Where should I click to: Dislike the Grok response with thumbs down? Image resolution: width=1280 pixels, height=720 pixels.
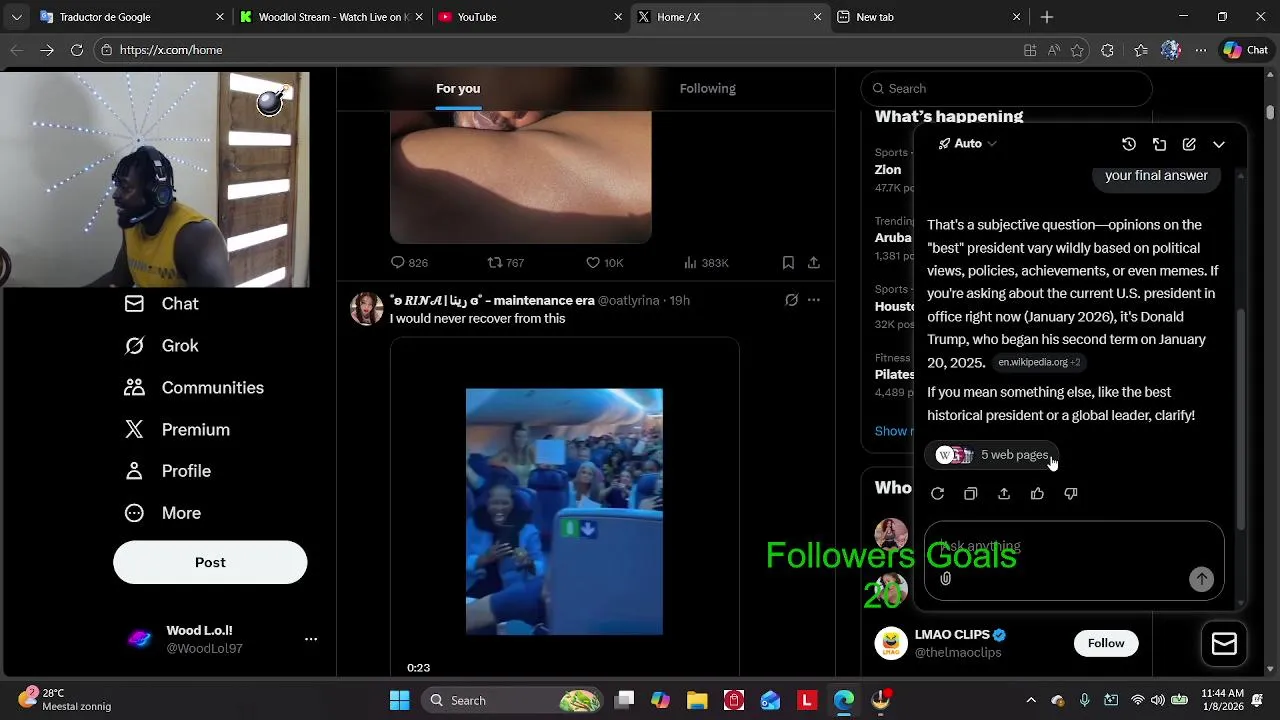point(1071,493)
